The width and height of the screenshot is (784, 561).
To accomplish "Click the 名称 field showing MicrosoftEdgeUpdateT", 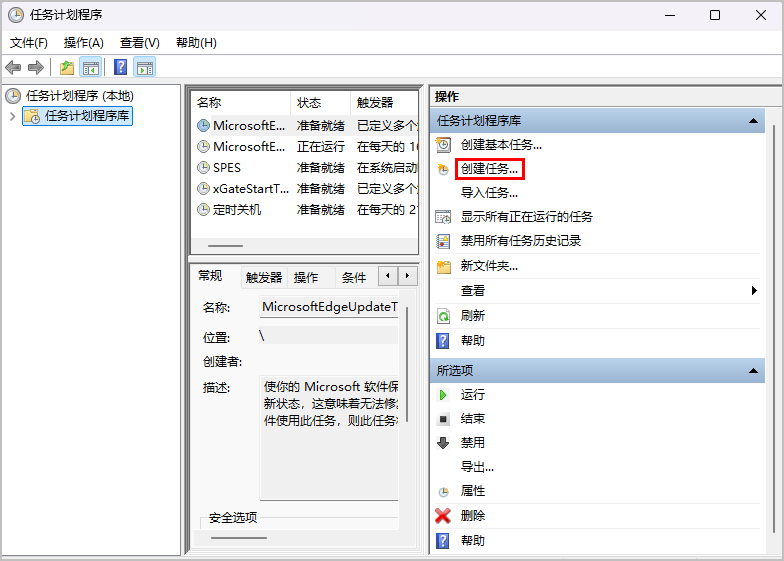I will coord(329,307).
